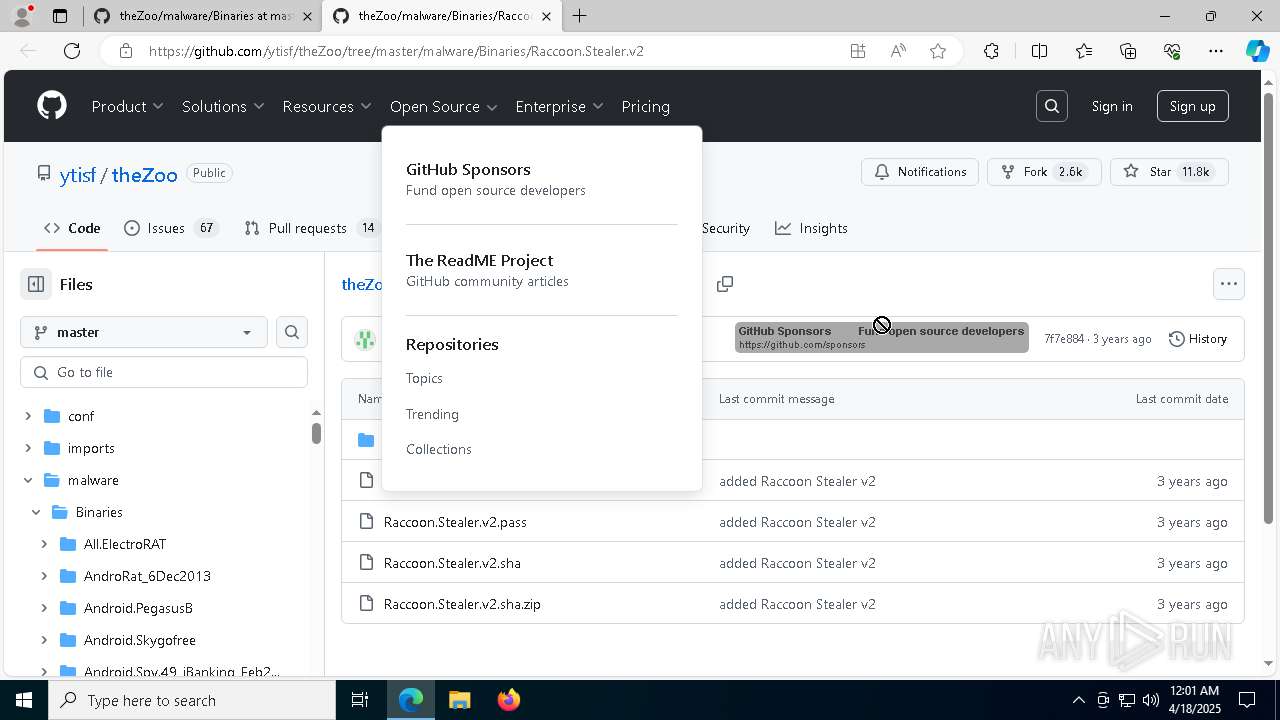Open the master branch dropdown

click(x=144, y=332)
